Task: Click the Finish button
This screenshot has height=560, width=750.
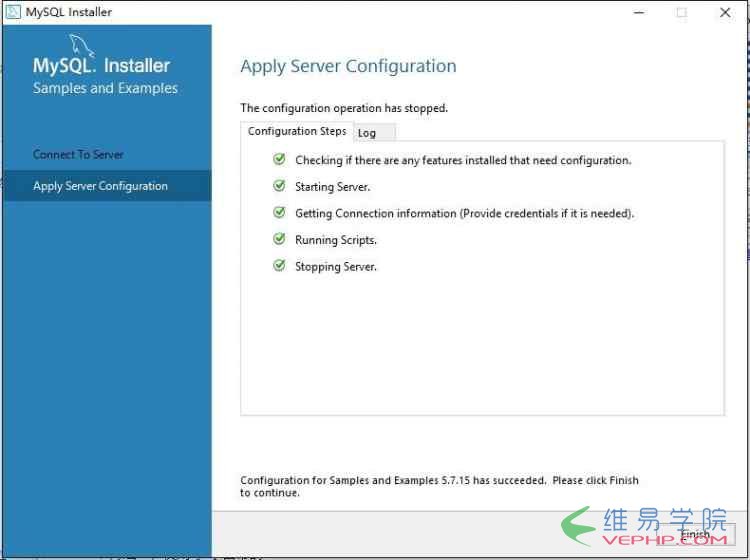Action: pos(696,534)
